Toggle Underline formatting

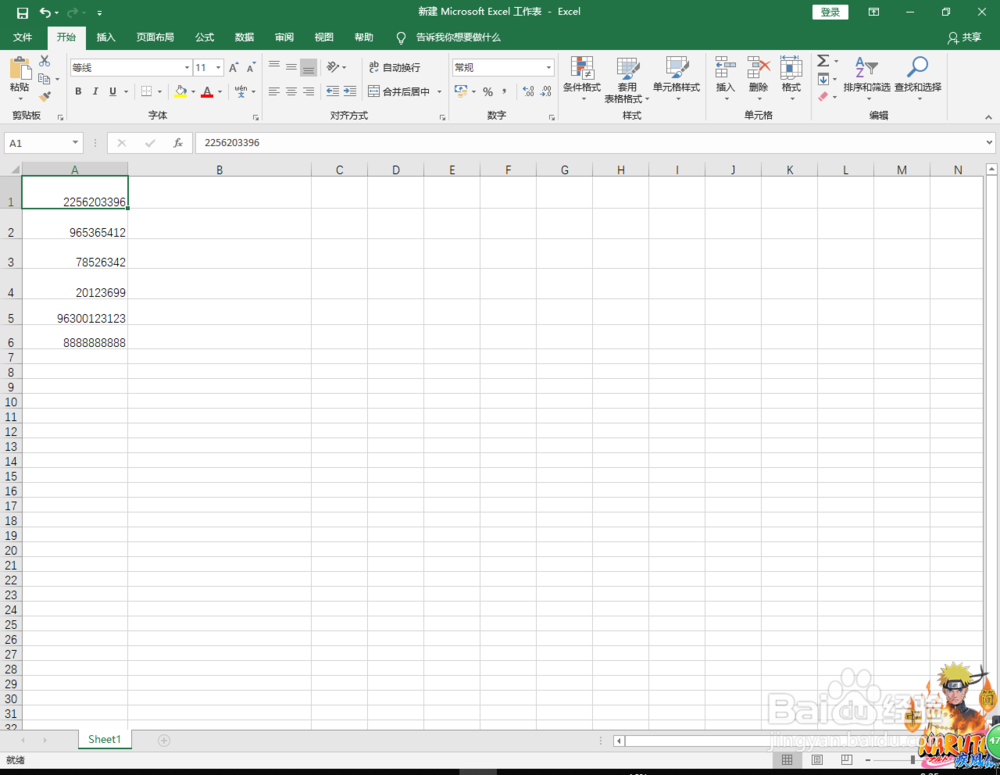(113, 91)
